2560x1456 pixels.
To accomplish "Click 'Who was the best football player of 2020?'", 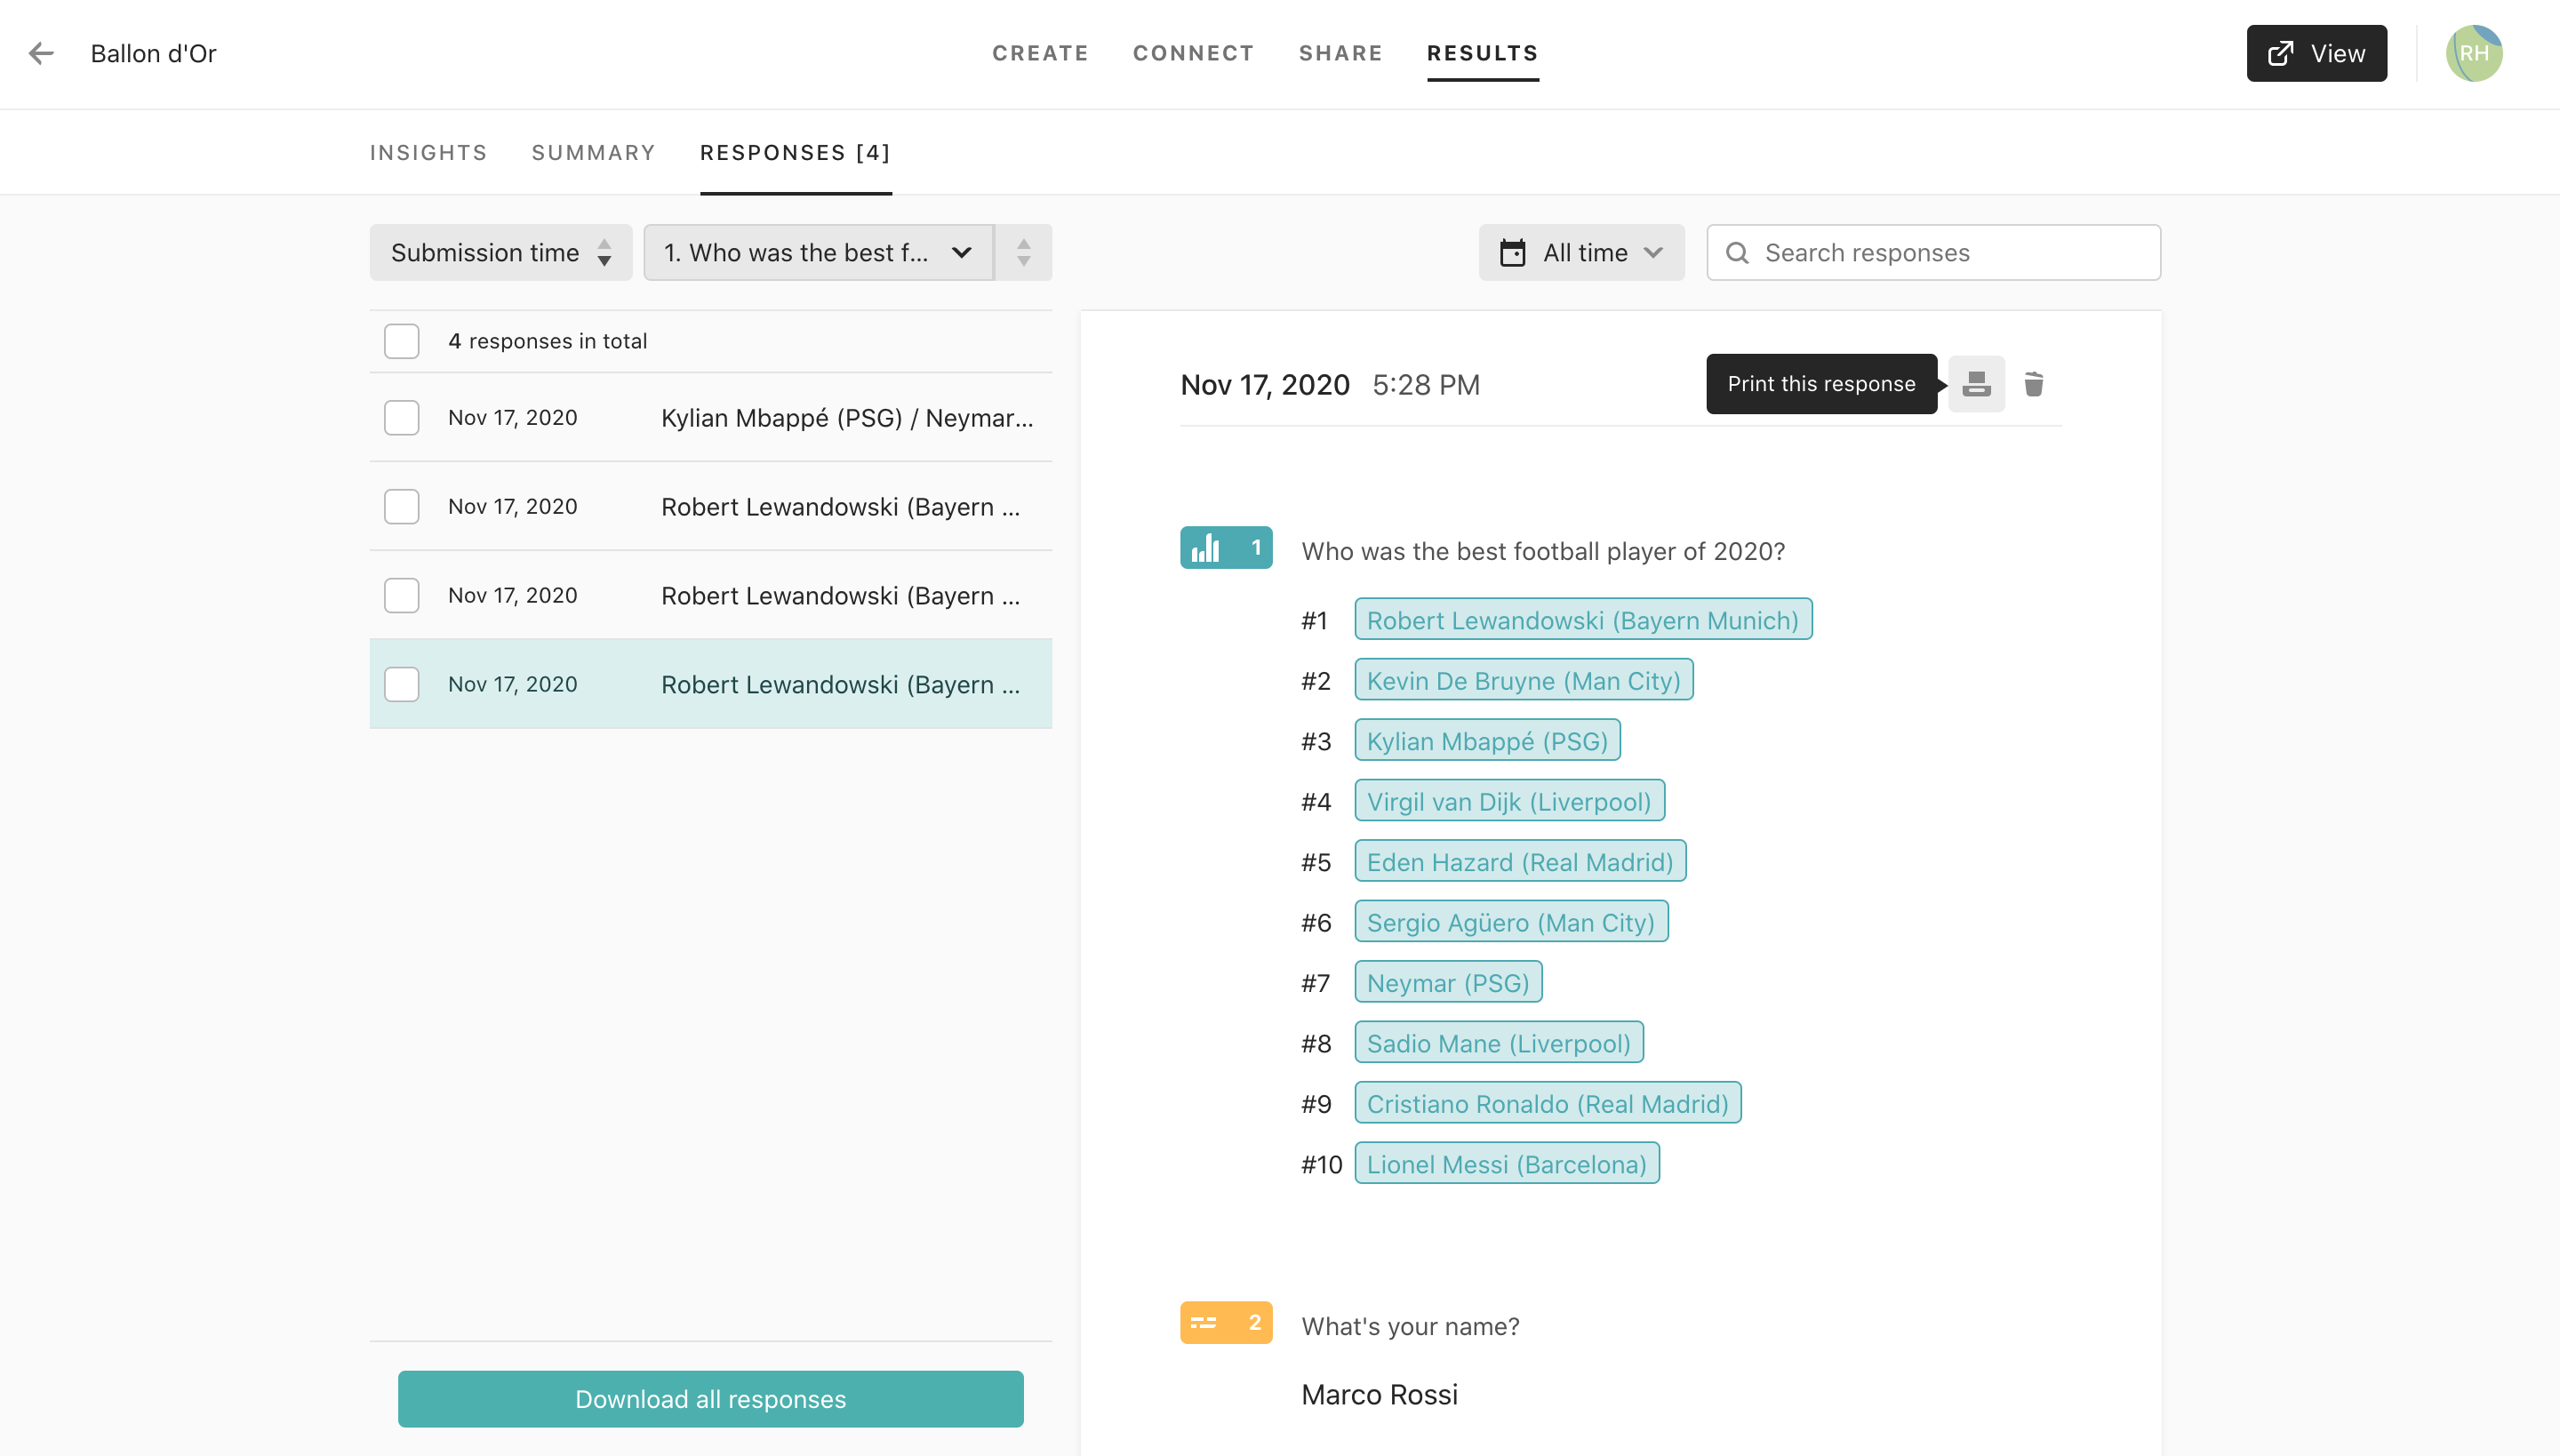I will [x=1543, y=551].
